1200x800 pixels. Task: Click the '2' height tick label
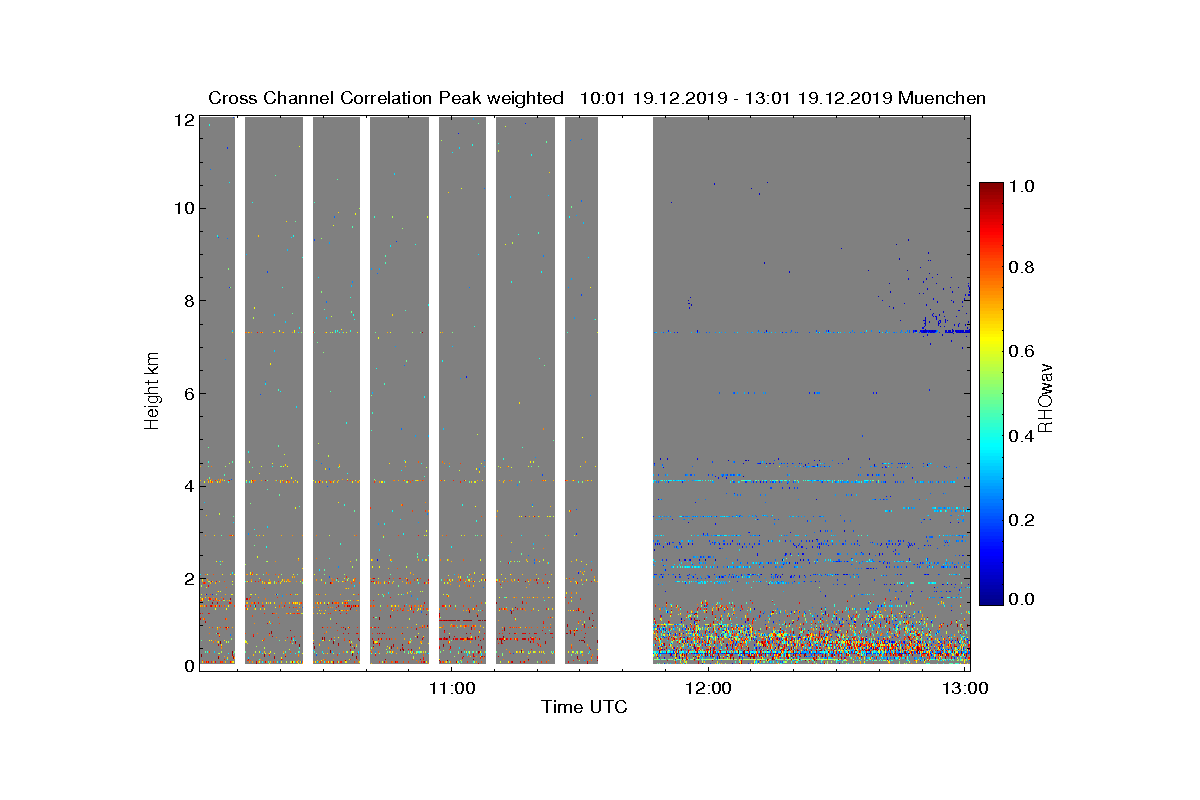(187, 578)
